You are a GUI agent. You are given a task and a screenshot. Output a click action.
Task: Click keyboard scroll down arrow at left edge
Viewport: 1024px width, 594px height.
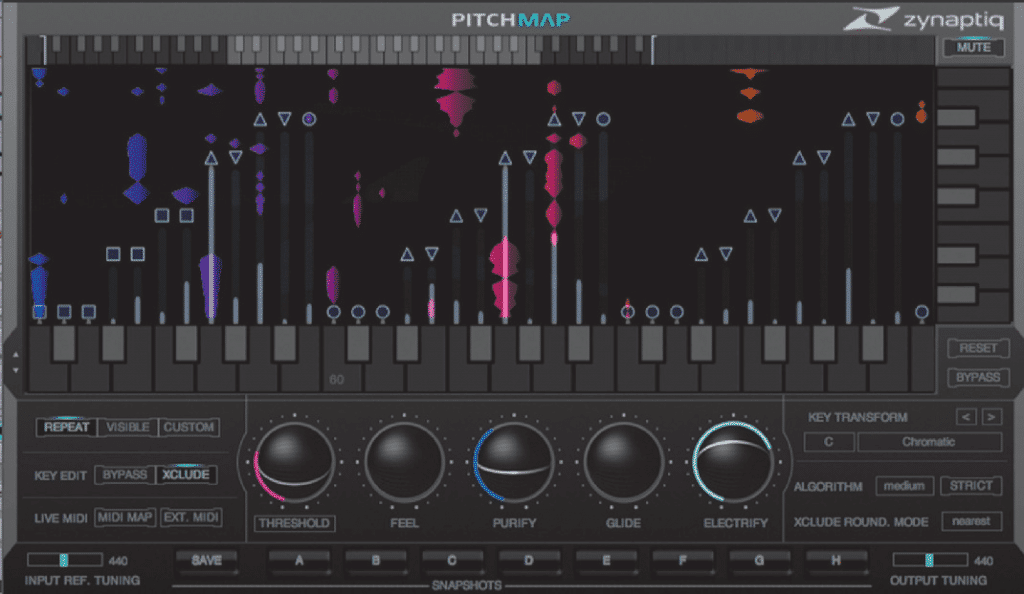coord(16,370)
